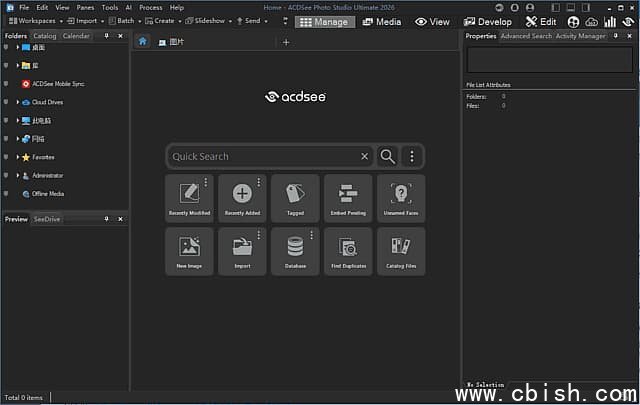Launch the Find Duplicates tool
The image size is (640, 405).
click(348, 250)
